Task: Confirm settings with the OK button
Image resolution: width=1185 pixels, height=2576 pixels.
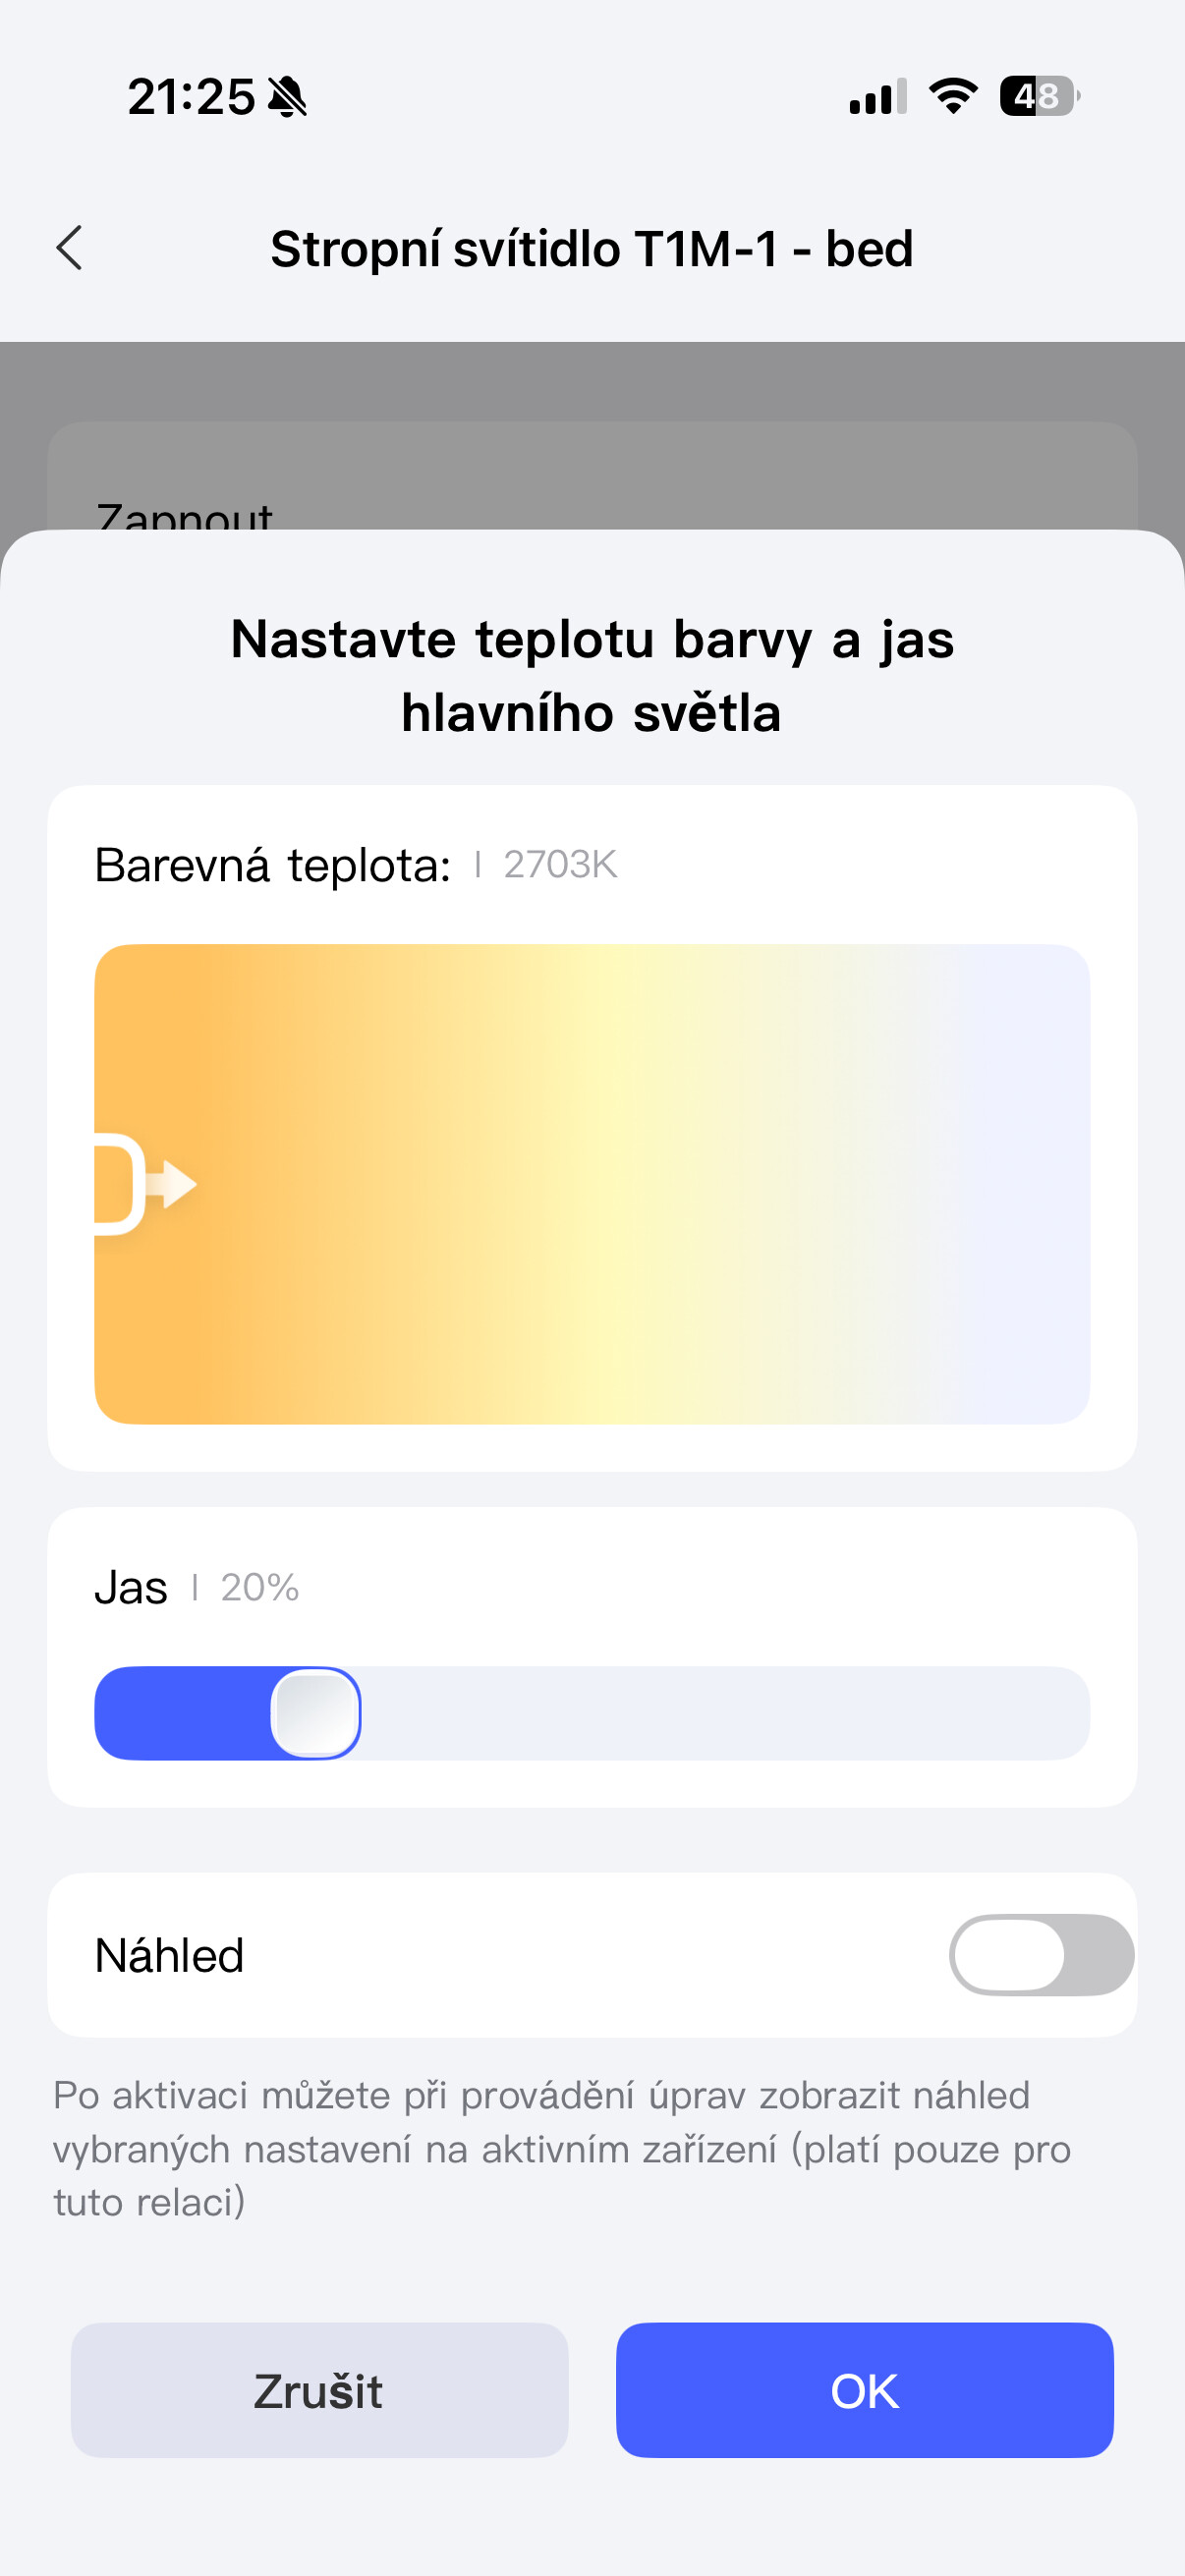Action: 864,2390
